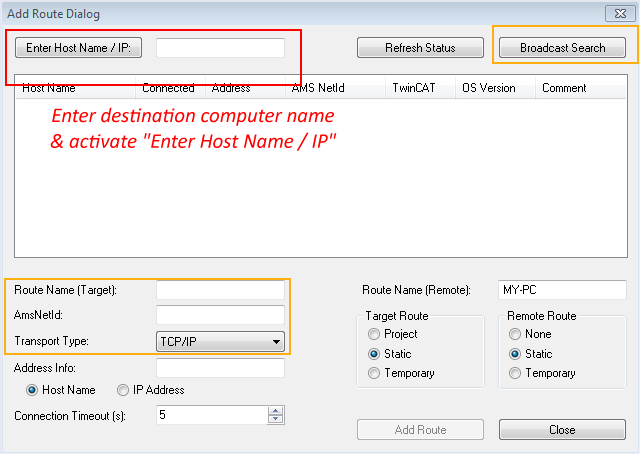Click the AMS NetId column header
Image resolution: width=640 pixels, height=454 pixels.
[318, 88]
